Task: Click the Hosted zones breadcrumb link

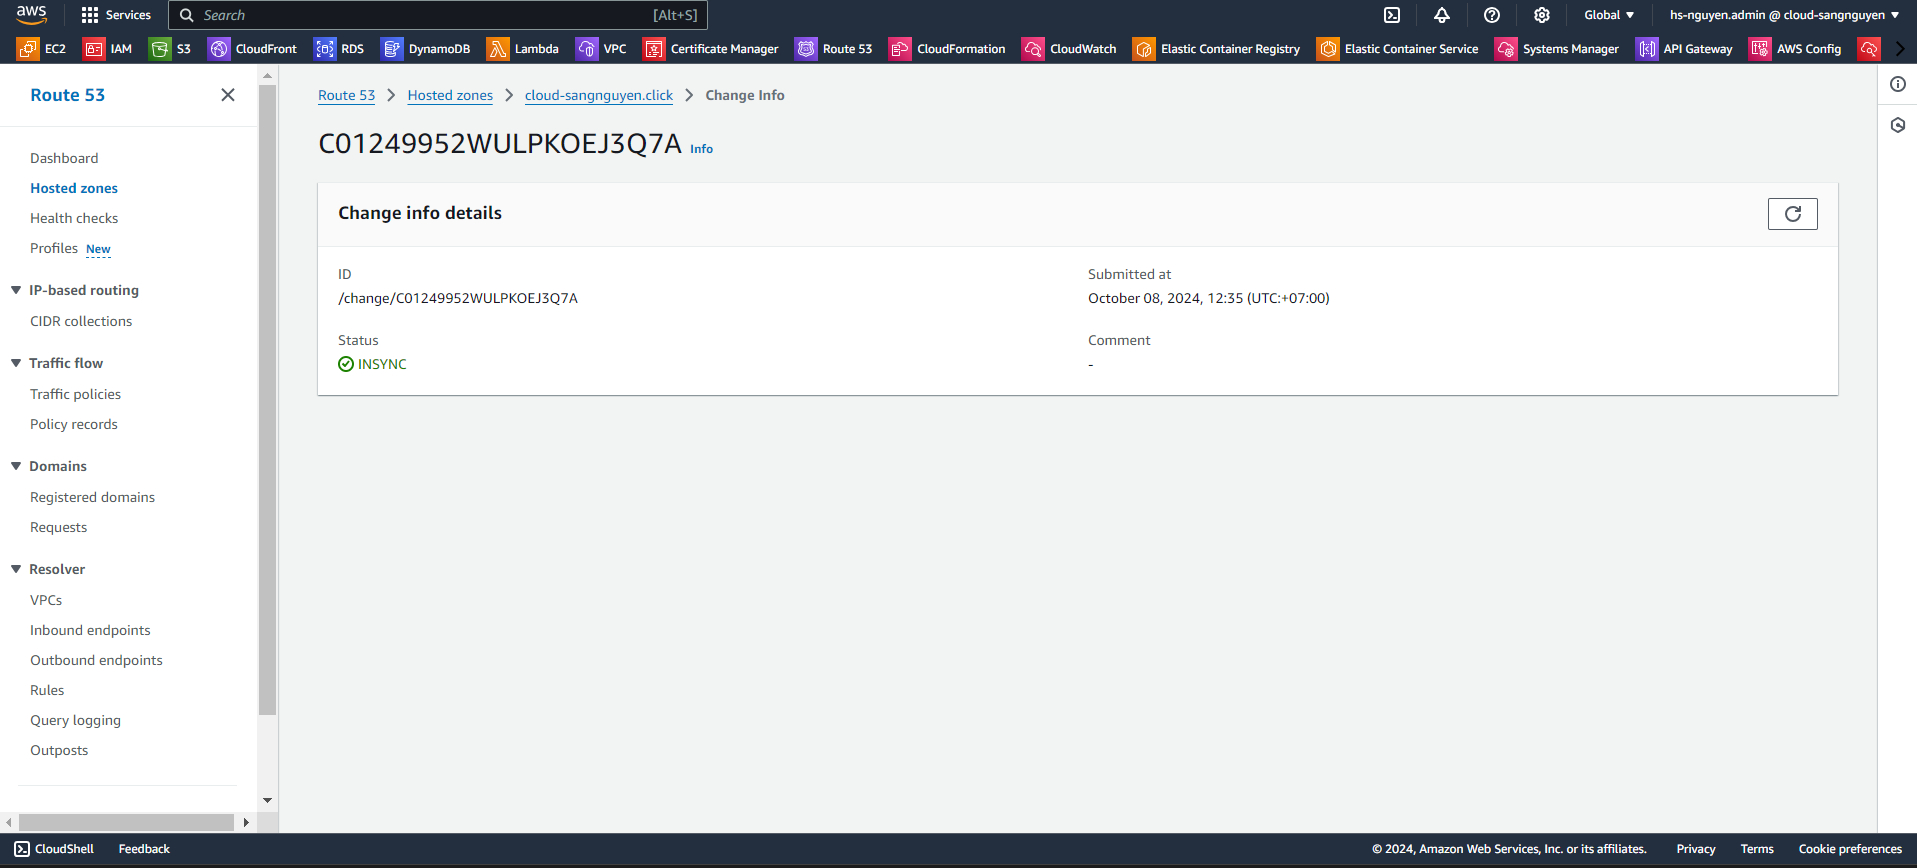Action: pos(450,95)
